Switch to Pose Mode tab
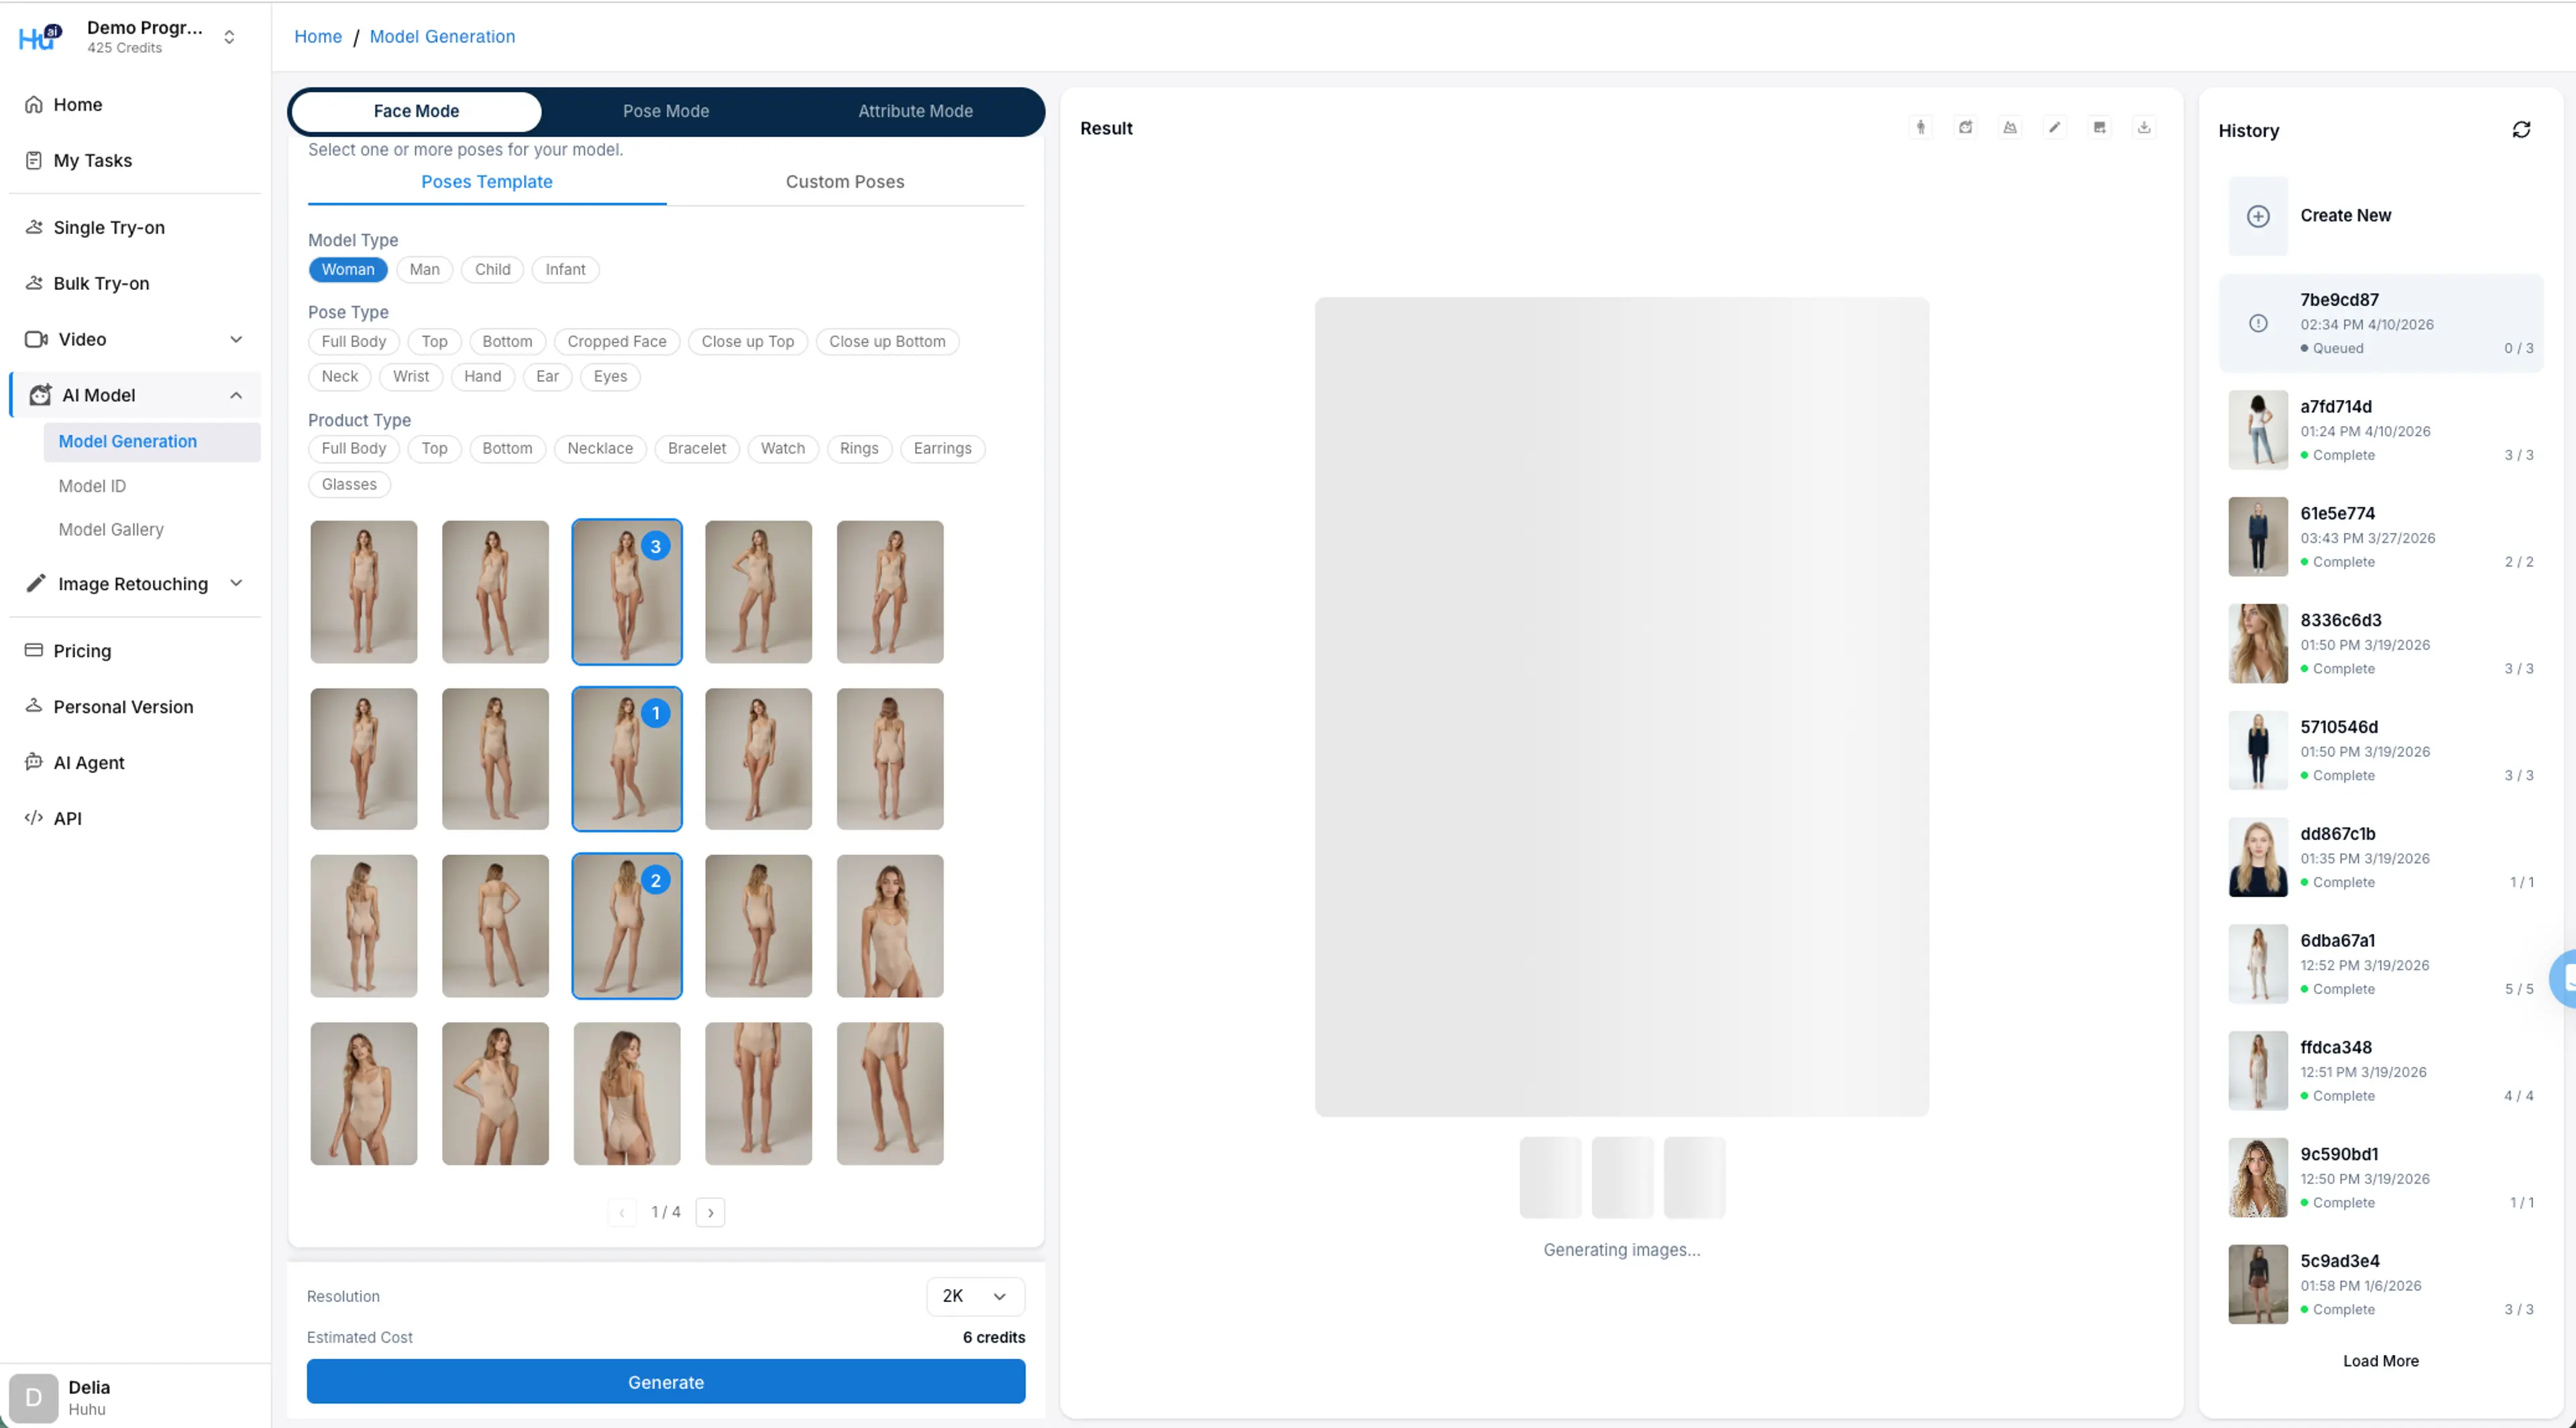The image size is (2576, 1428). tap(666, 111)
